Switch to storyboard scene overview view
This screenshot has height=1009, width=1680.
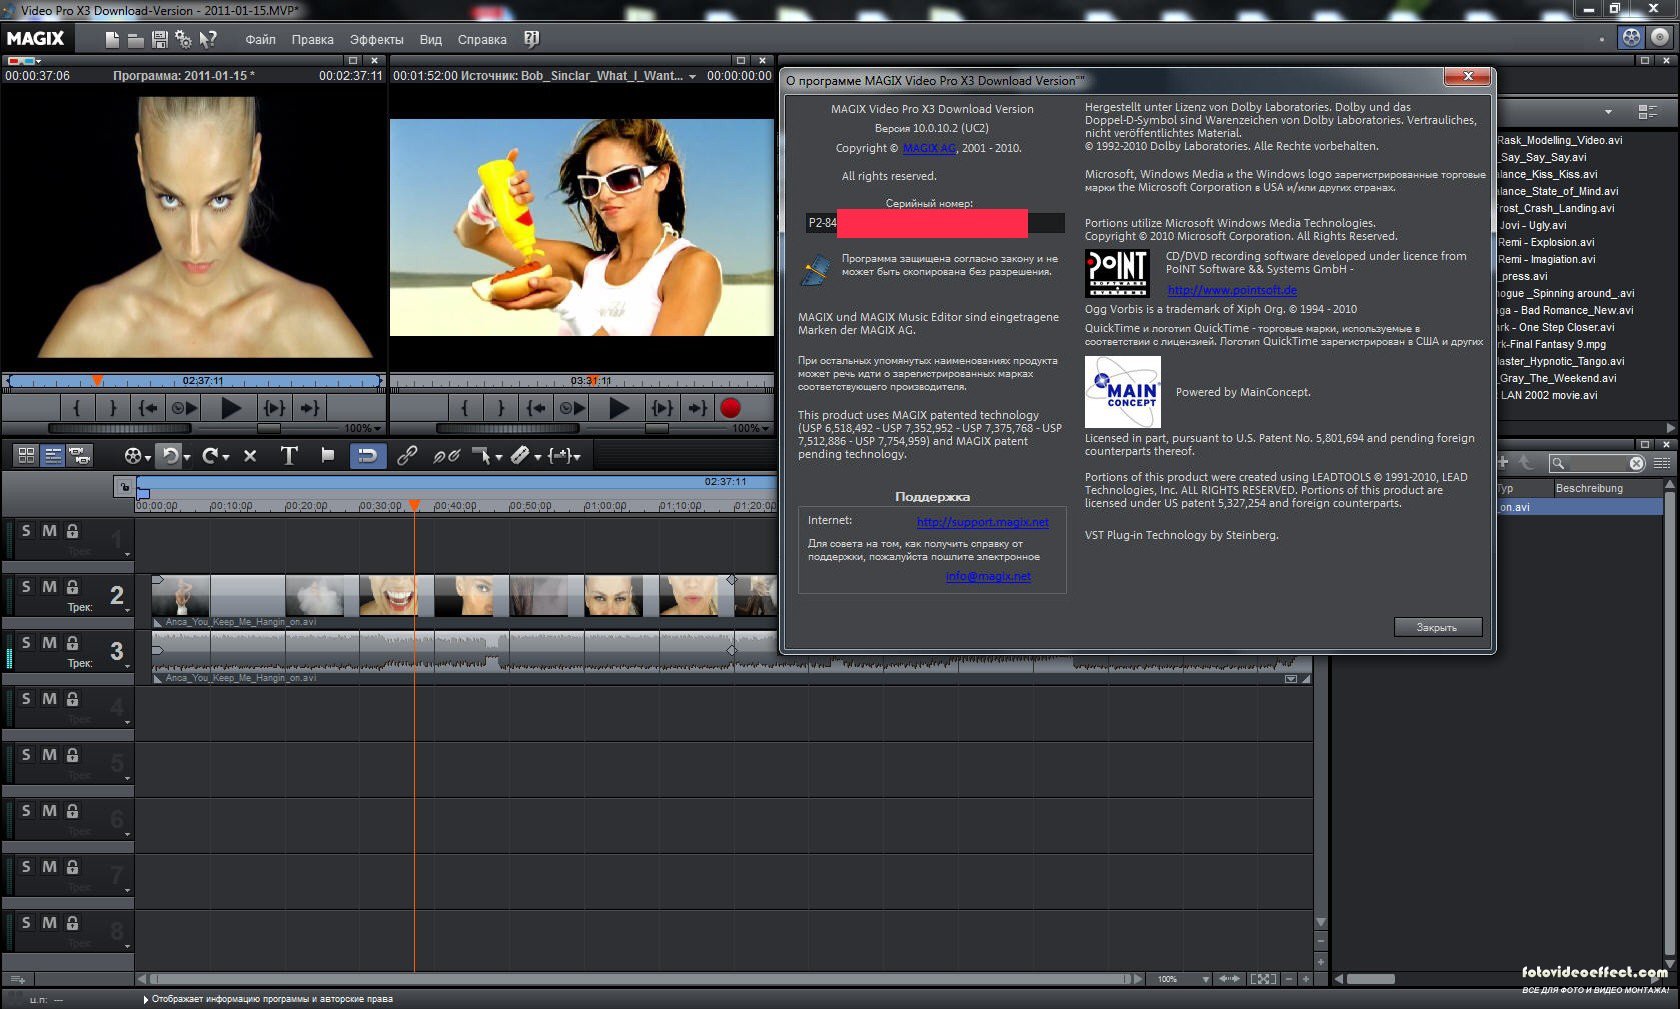[x=27, y=455]
